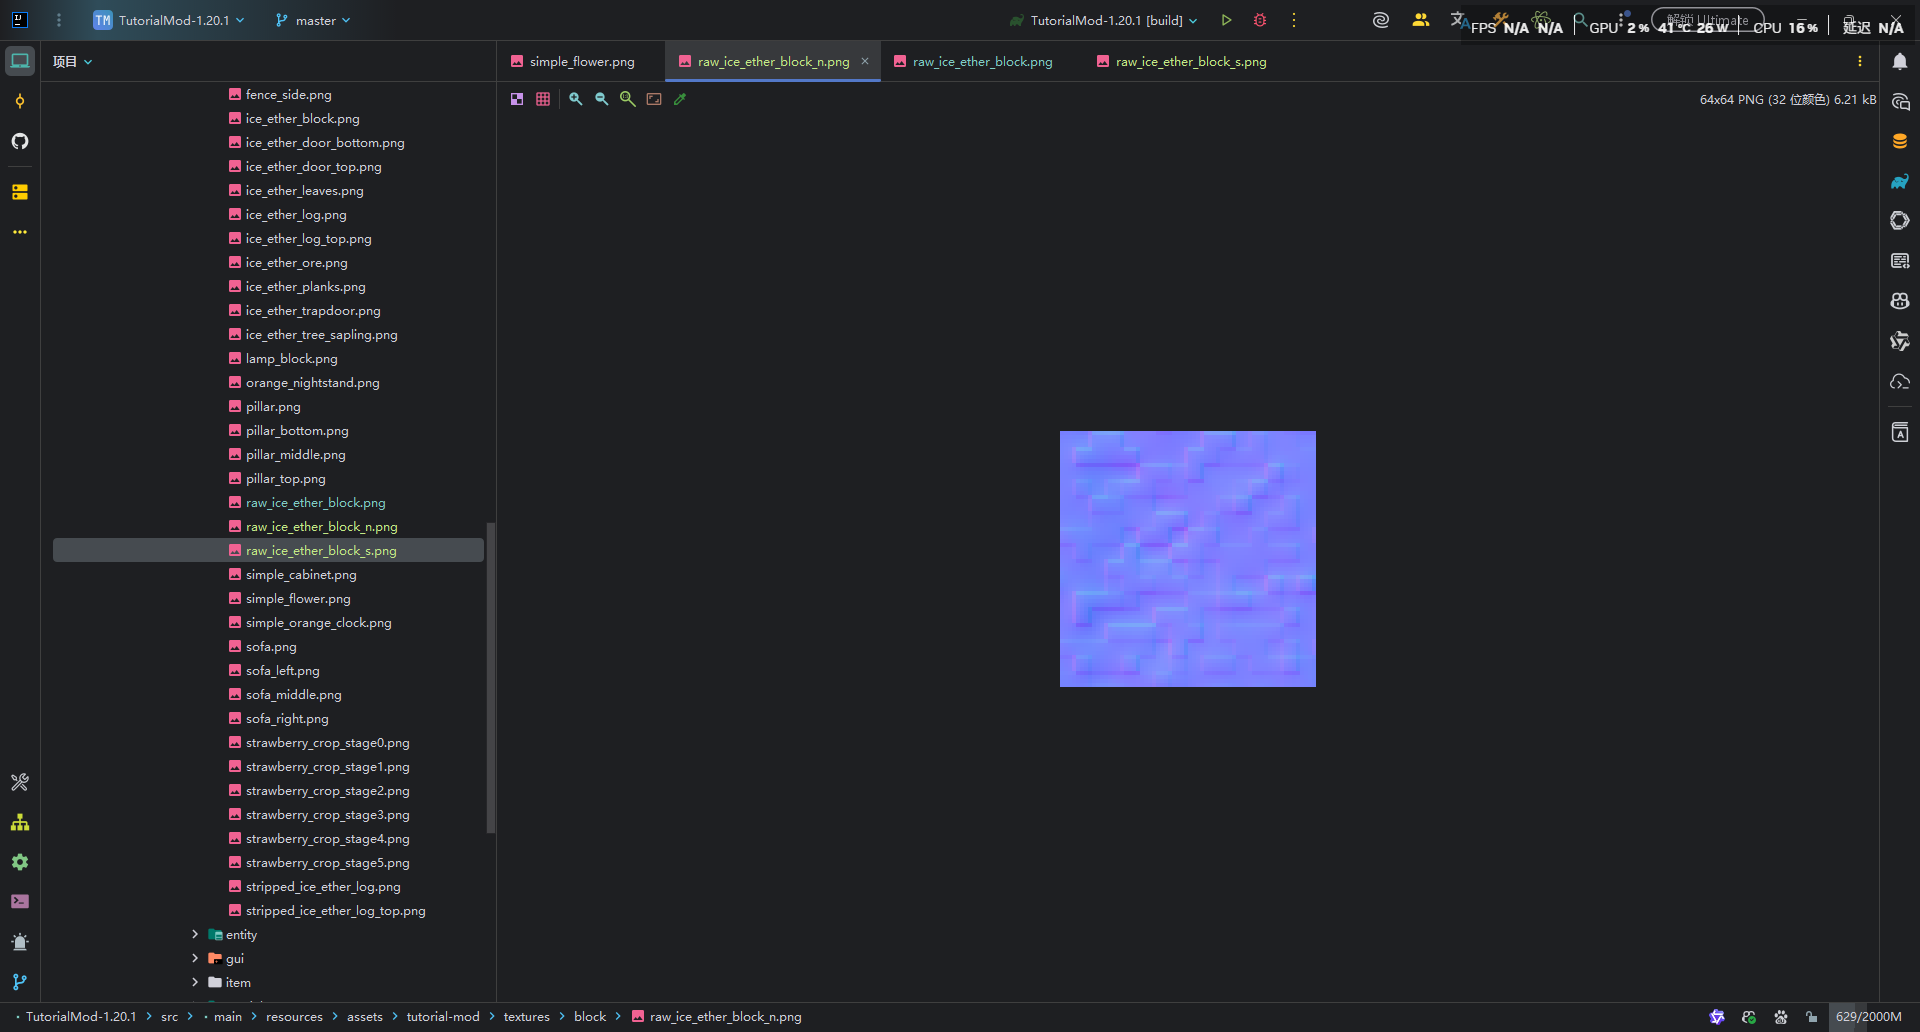Viewport: 1920px width, 1032px height.
Task: Reset image to actual size
Action: coord(628,99)
